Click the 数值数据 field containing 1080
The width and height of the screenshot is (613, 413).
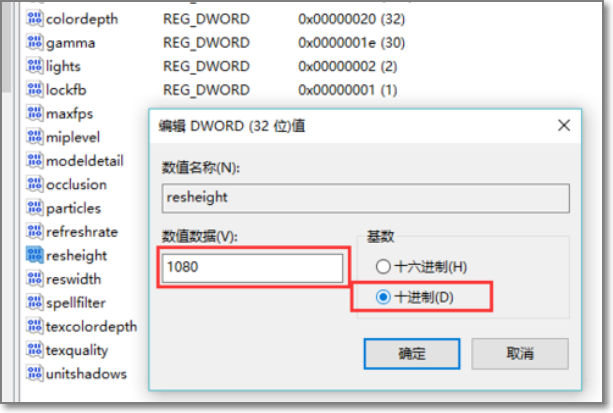point(252,268)
